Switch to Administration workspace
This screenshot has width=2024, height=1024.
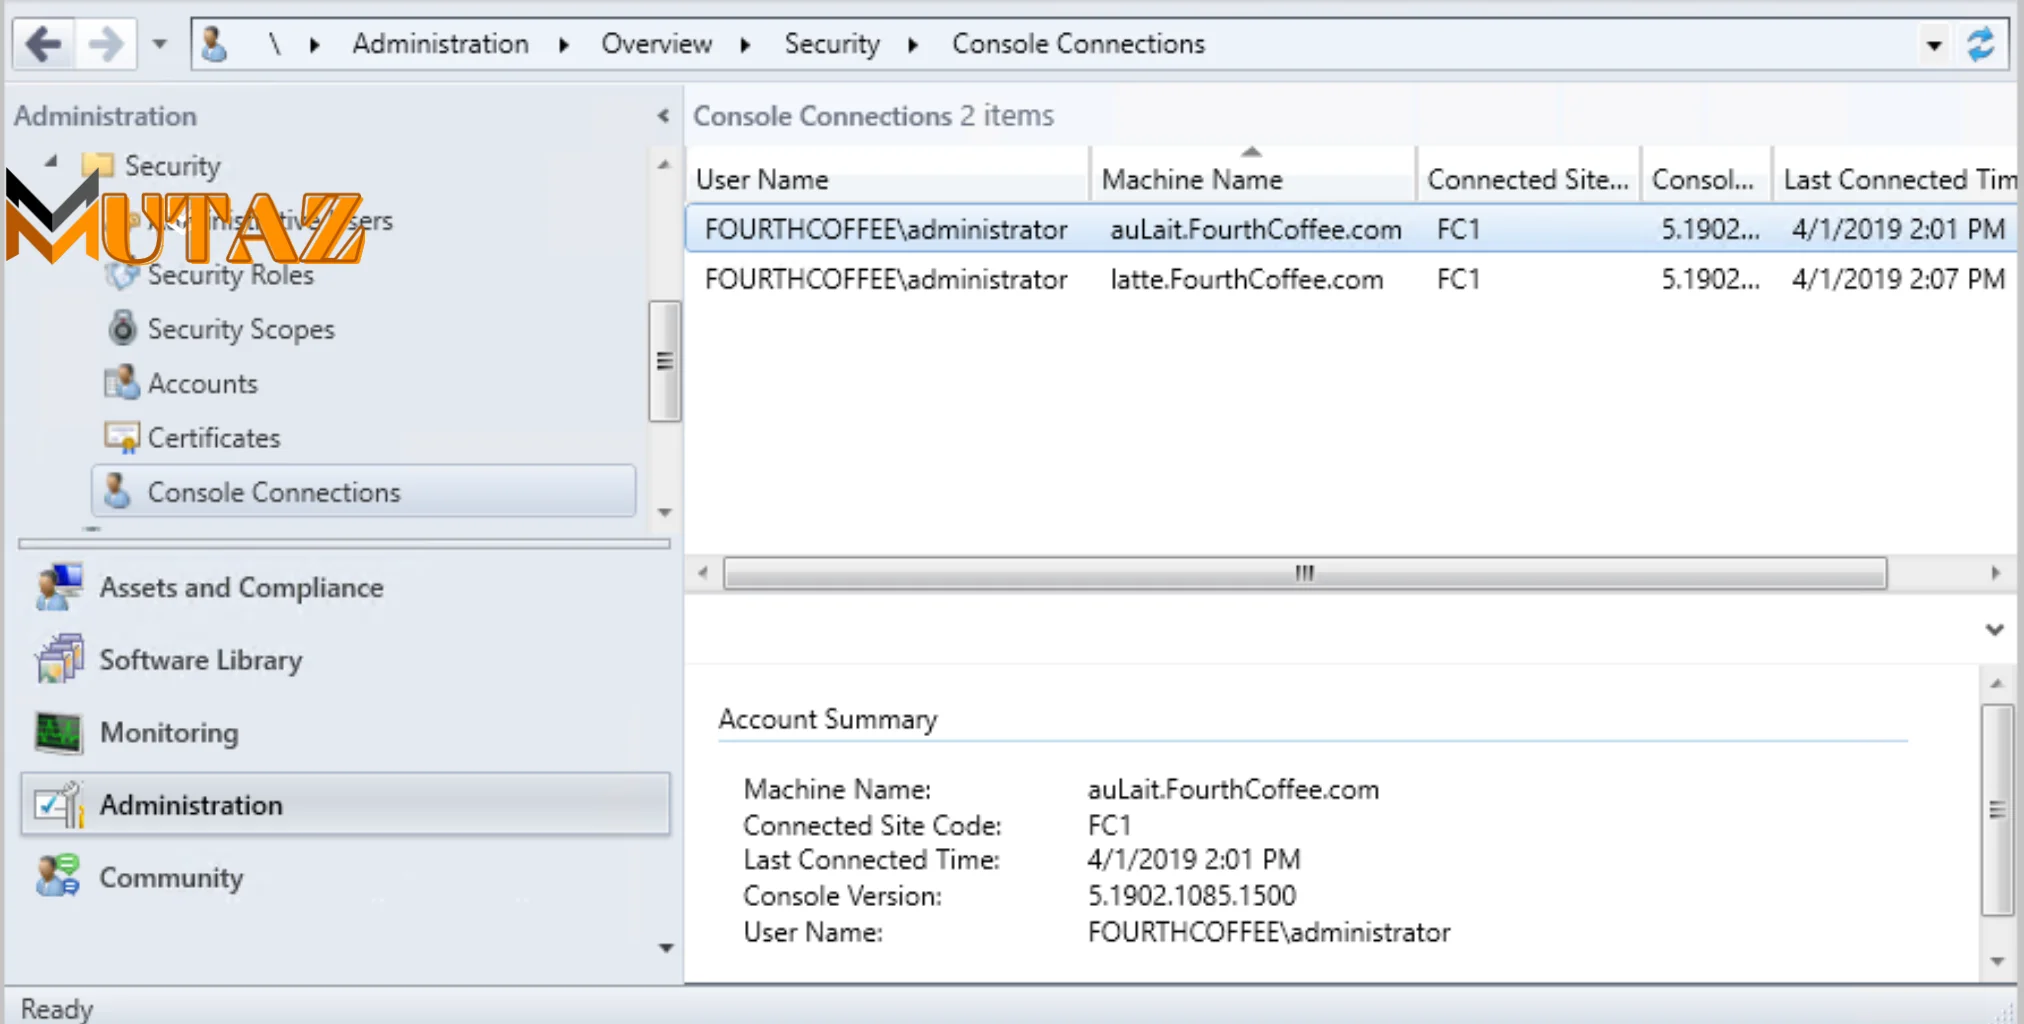tap(345, 804)
